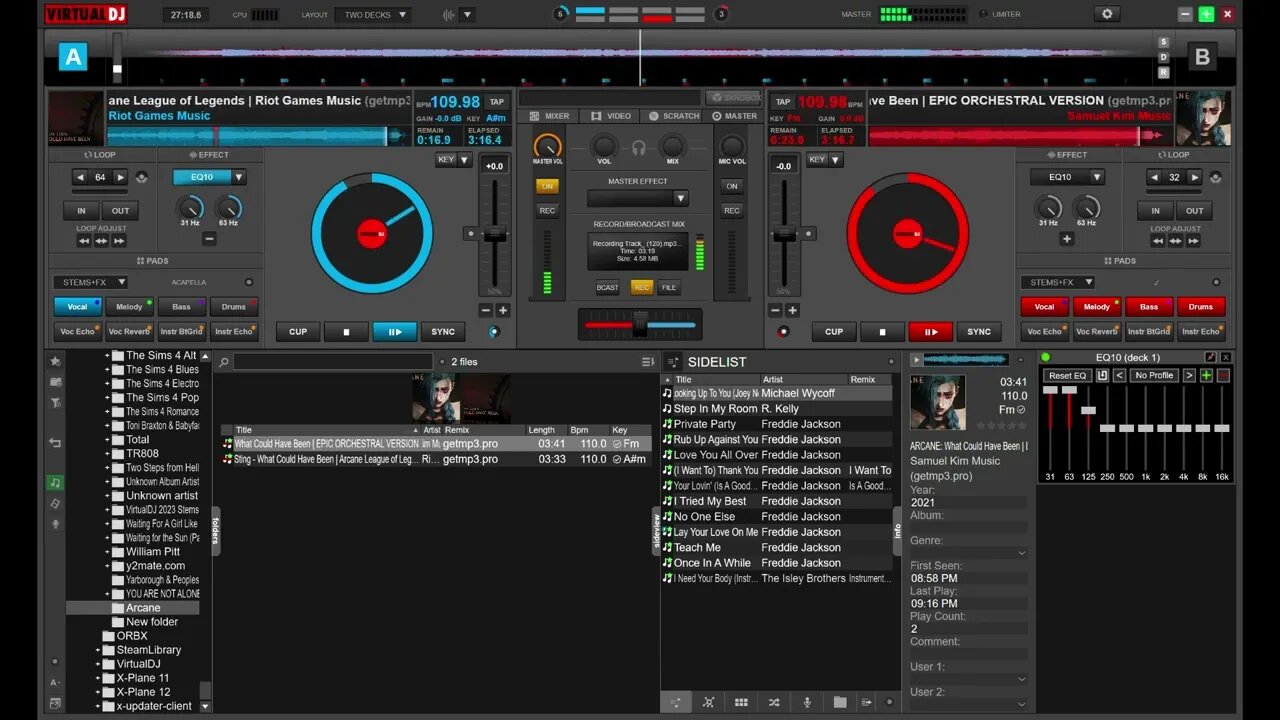Open Master Effect dropdown

[x=638, y=198]
